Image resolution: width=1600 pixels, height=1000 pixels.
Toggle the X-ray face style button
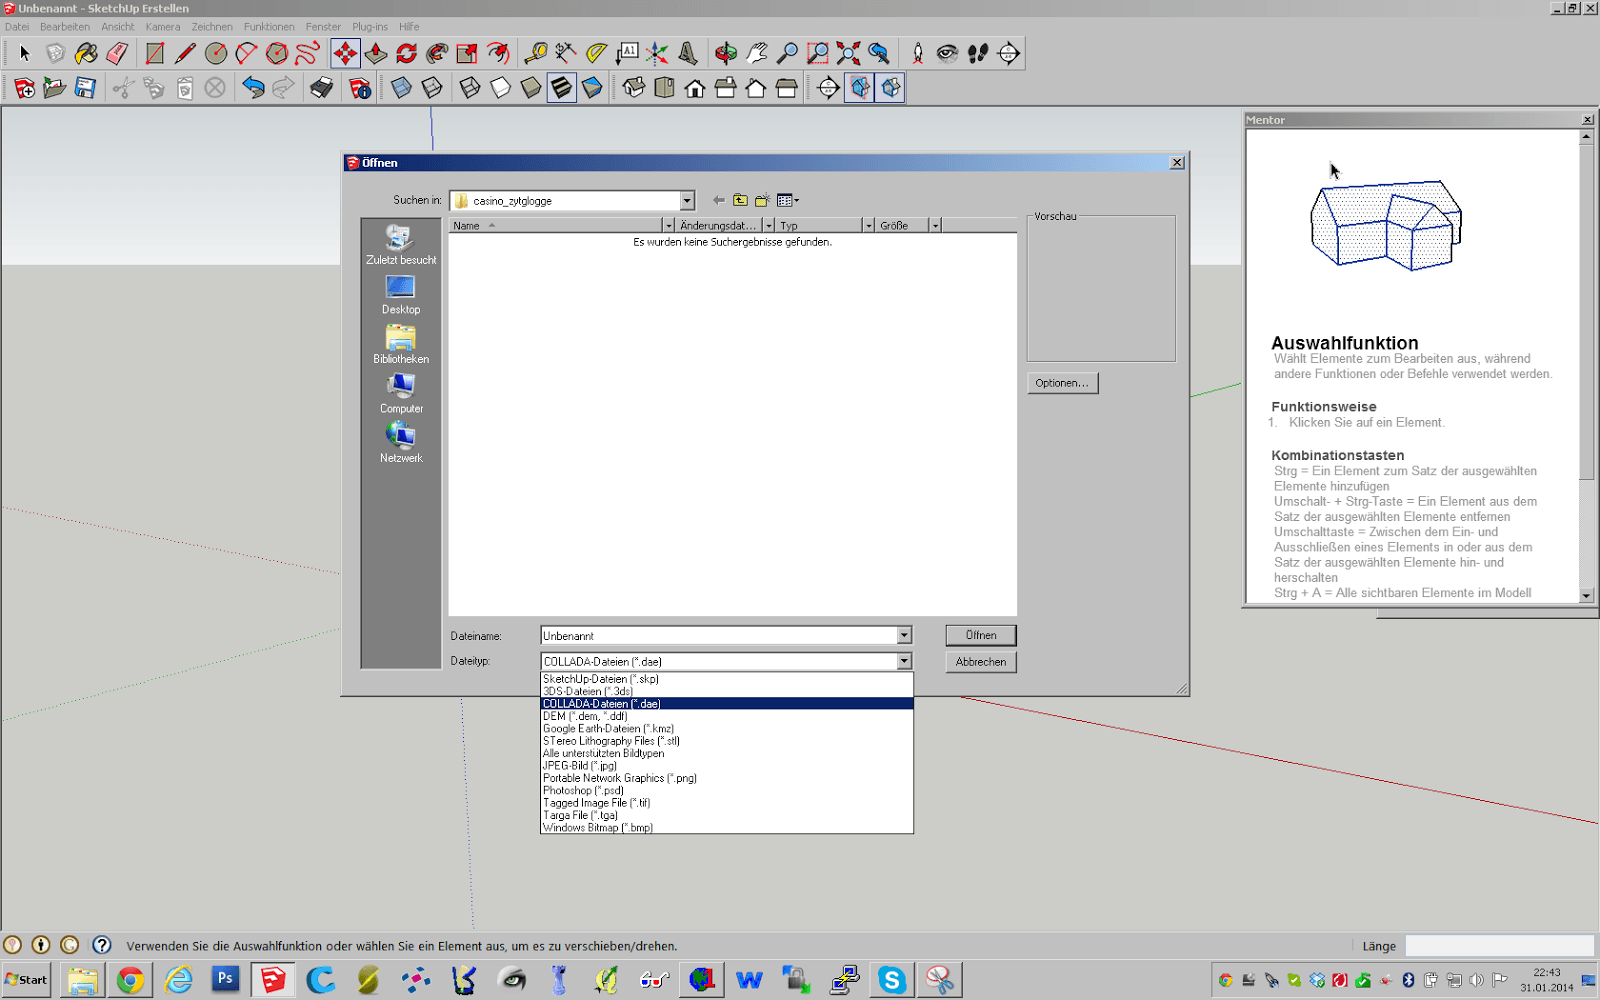(401, 88)
